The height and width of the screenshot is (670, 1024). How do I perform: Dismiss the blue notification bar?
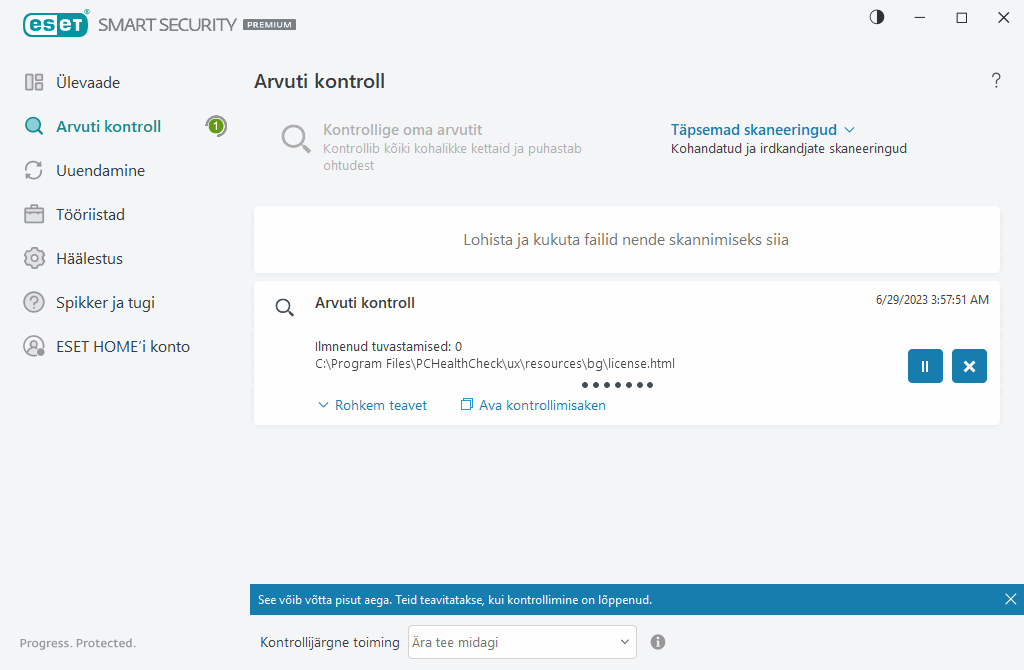[x=1010, y=599]
